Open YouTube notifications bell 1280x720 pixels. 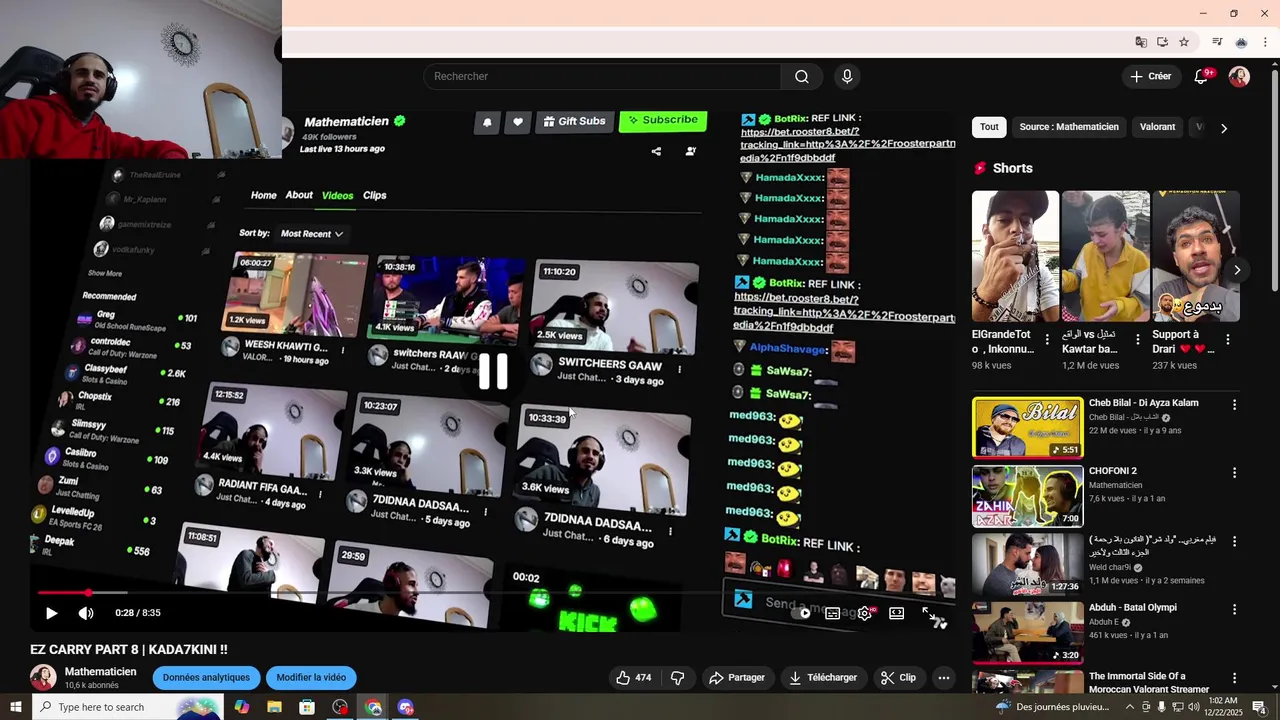[x=1202, y=77]
